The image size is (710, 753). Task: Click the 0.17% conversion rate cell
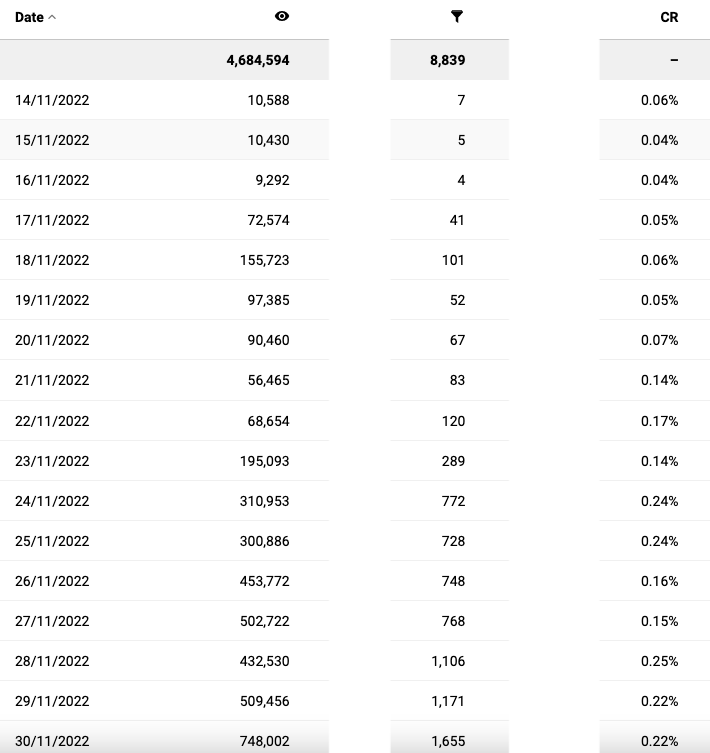[659, 420]
